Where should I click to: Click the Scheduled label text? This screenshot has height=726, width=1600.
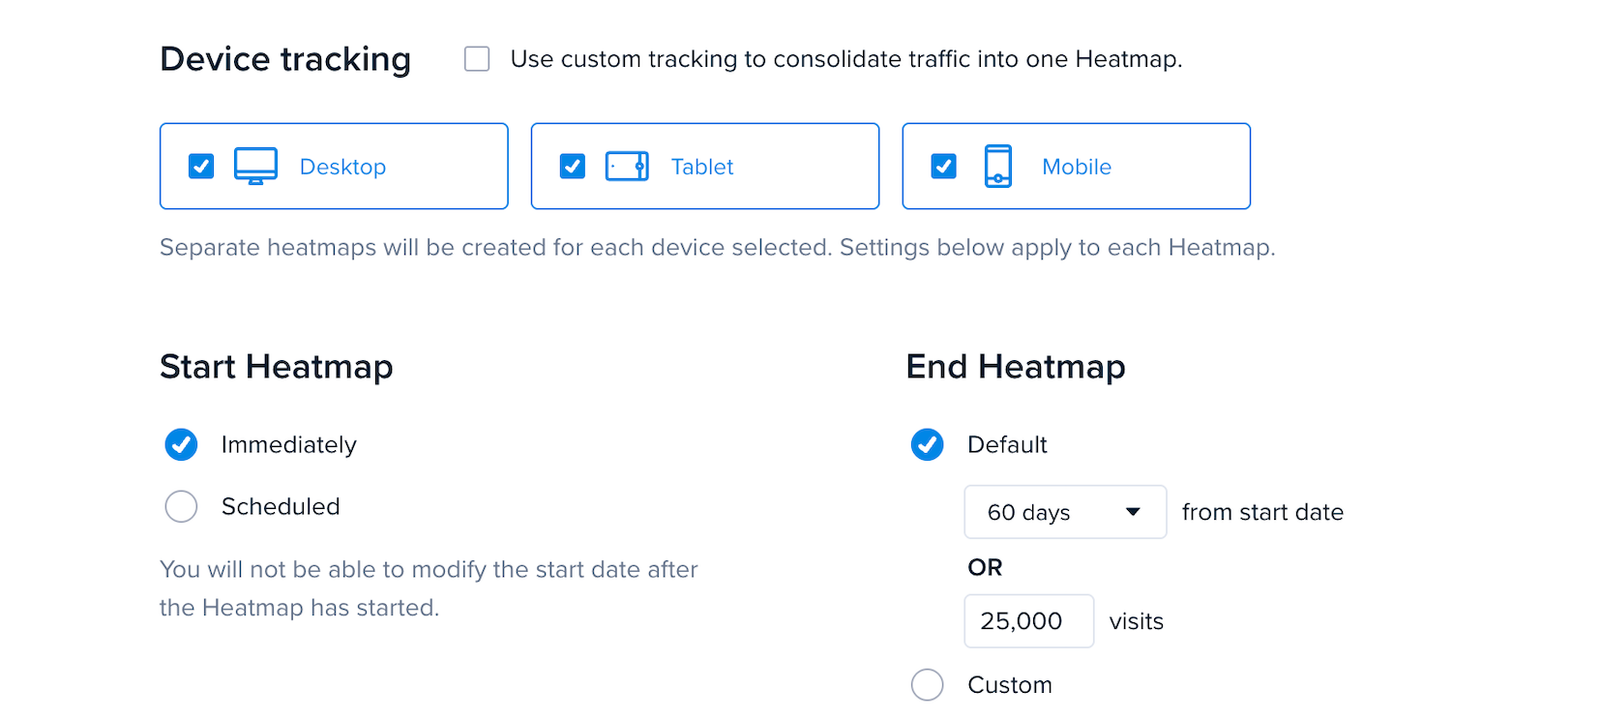[x=281, y=507]
